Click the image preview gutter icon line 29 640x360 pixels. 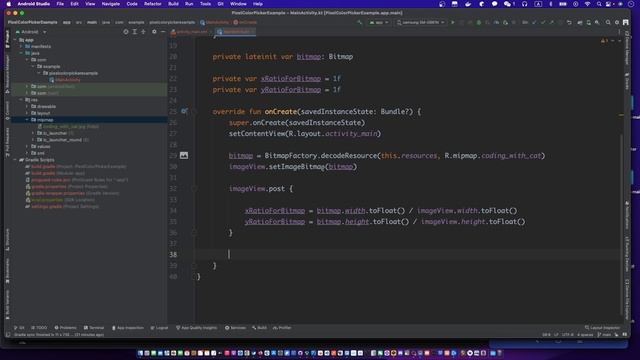point(184,156)
